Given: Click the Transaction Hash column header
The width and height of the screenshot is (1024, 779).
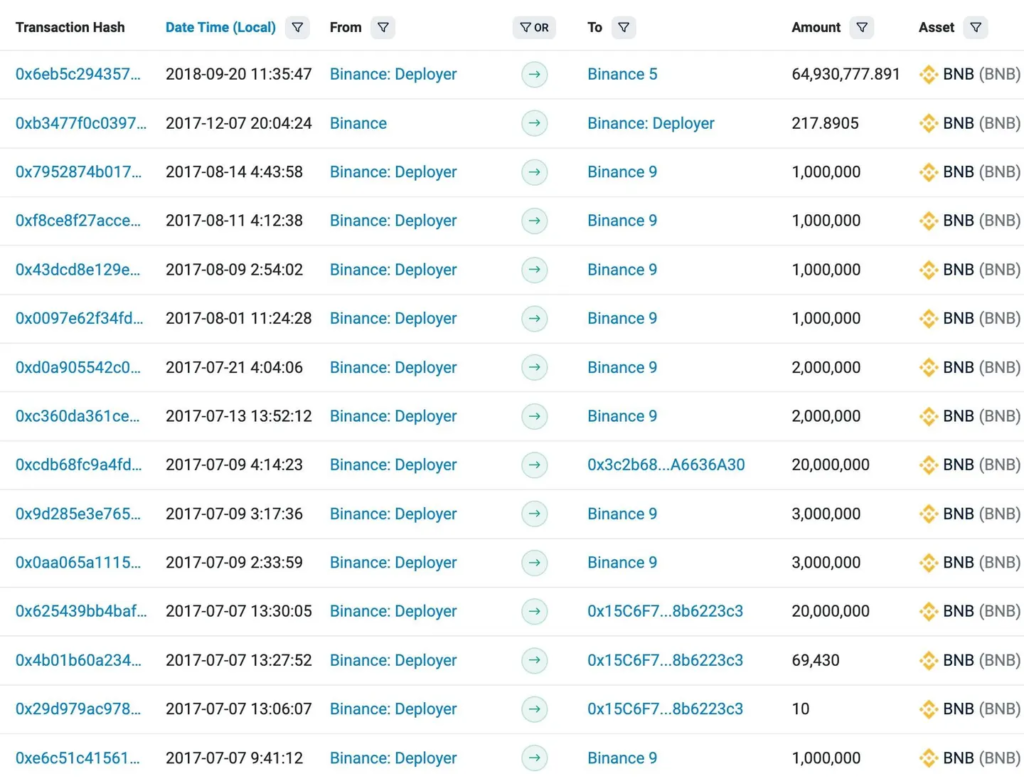Looking at the screenshot, I should (70, 28).
